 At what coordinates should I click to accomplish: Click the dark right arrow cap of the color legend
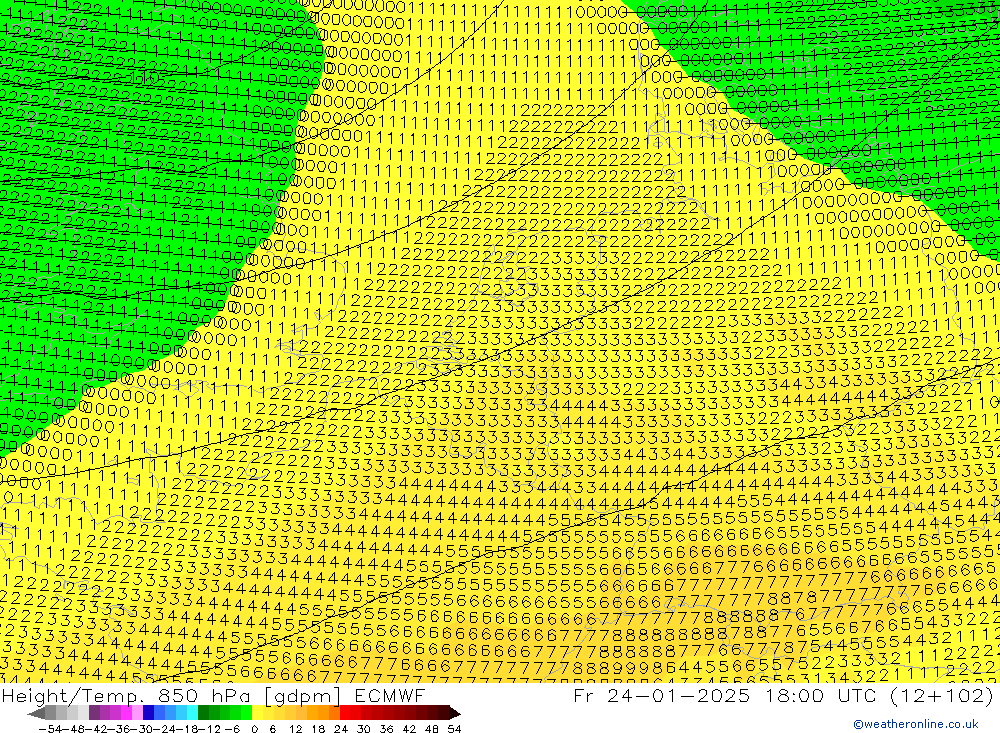[455, 713]
